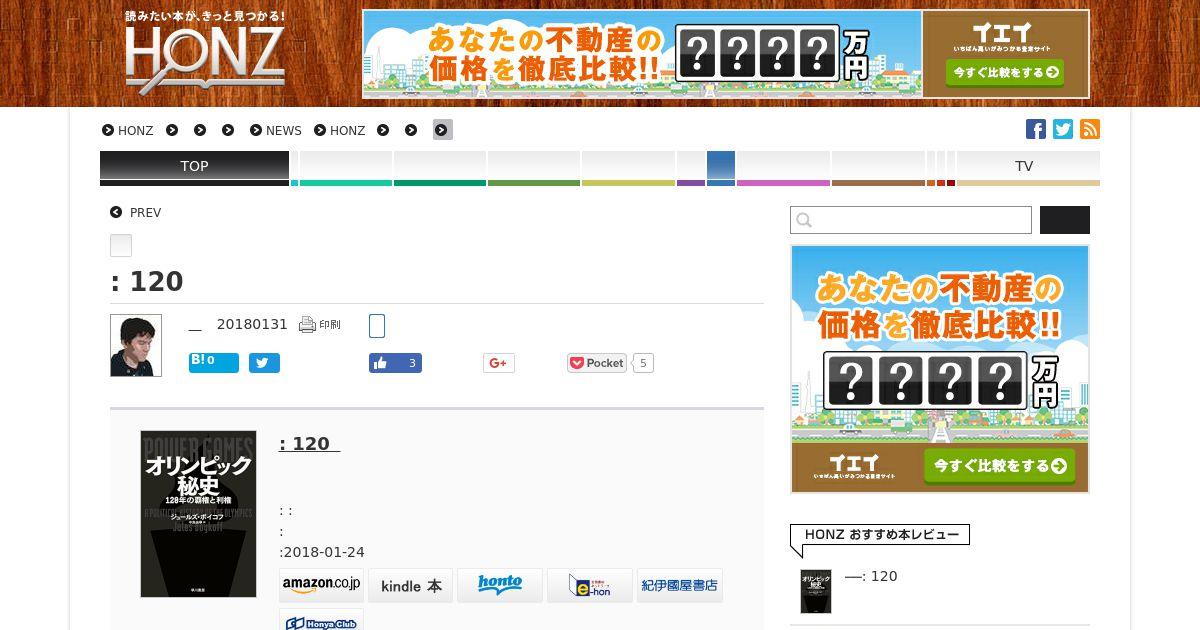This screenshot has height=630, width=1200.
Task: Click the Facebook like thumbs-up button
Action: 395,363
